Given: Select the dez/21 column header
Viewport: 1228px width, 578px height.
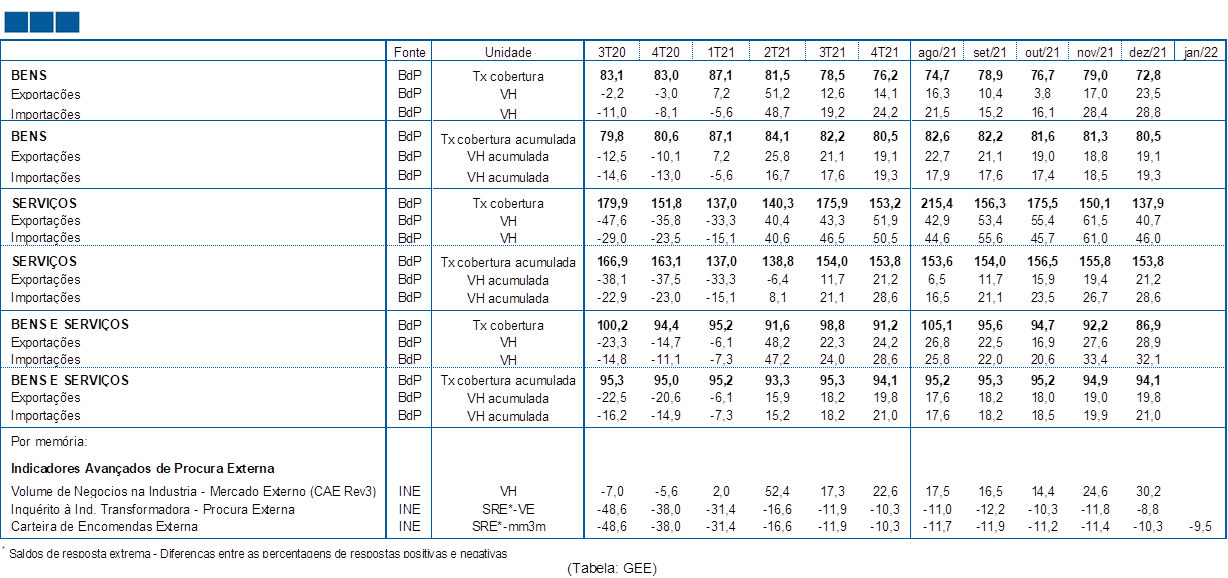Looking at the screenshot, I should (x=1149, y=52).
